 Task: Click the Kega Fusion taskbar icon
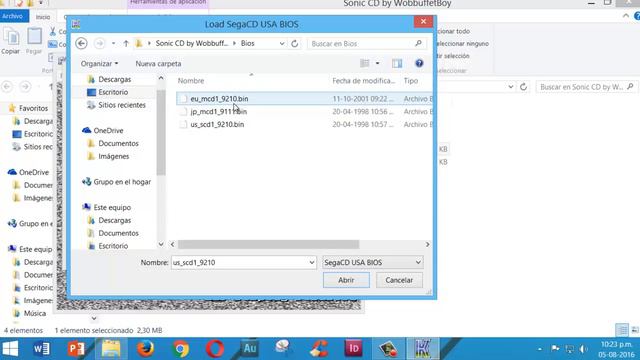423,349
